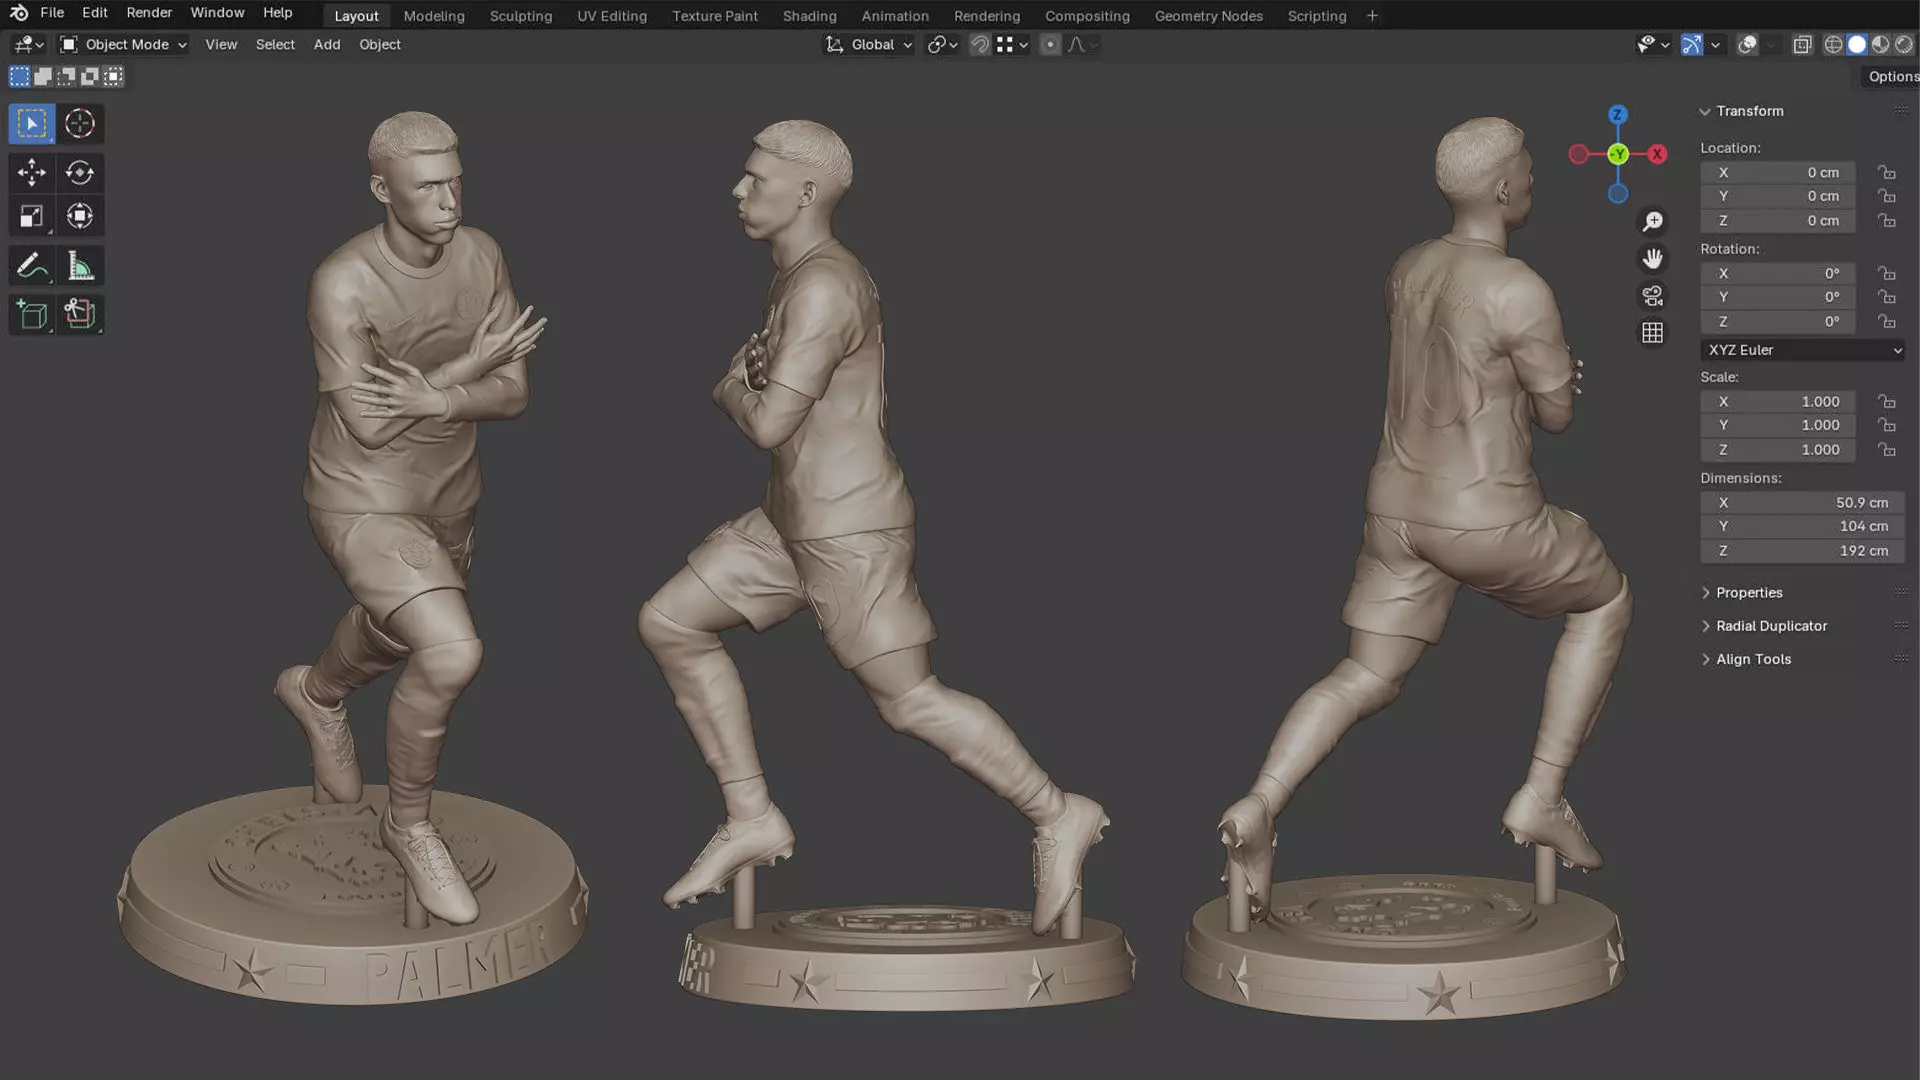This screenshot has height=1080, width=1920.
Task: Choose the Add Cube tool
Action: point(32,314)
